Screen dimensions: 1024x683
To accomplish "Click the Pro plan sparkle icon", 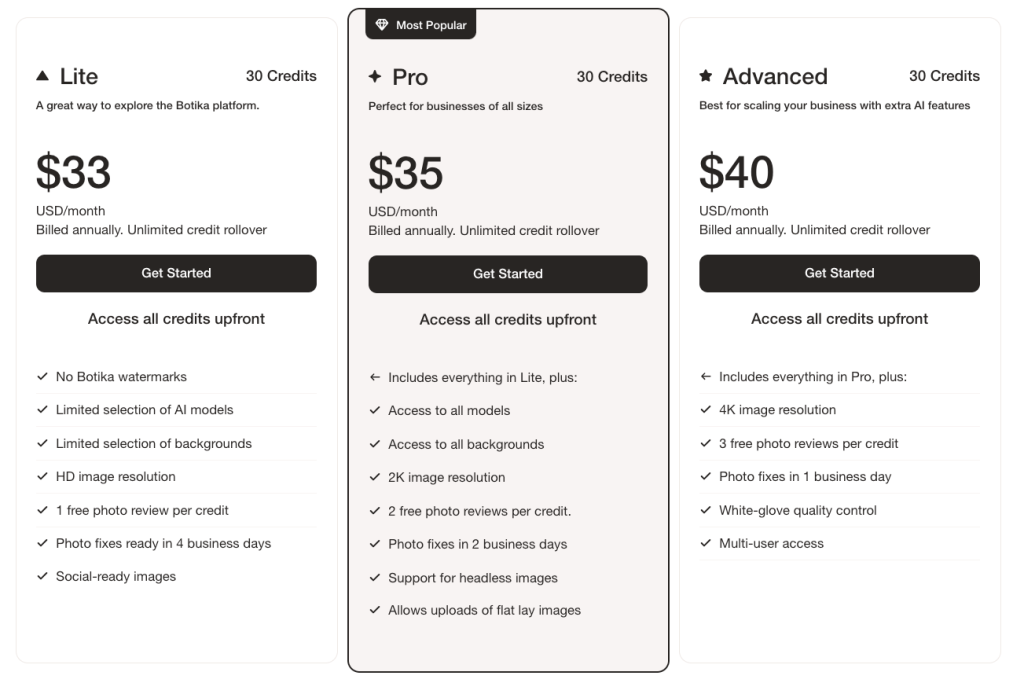I will click(375, 76).
